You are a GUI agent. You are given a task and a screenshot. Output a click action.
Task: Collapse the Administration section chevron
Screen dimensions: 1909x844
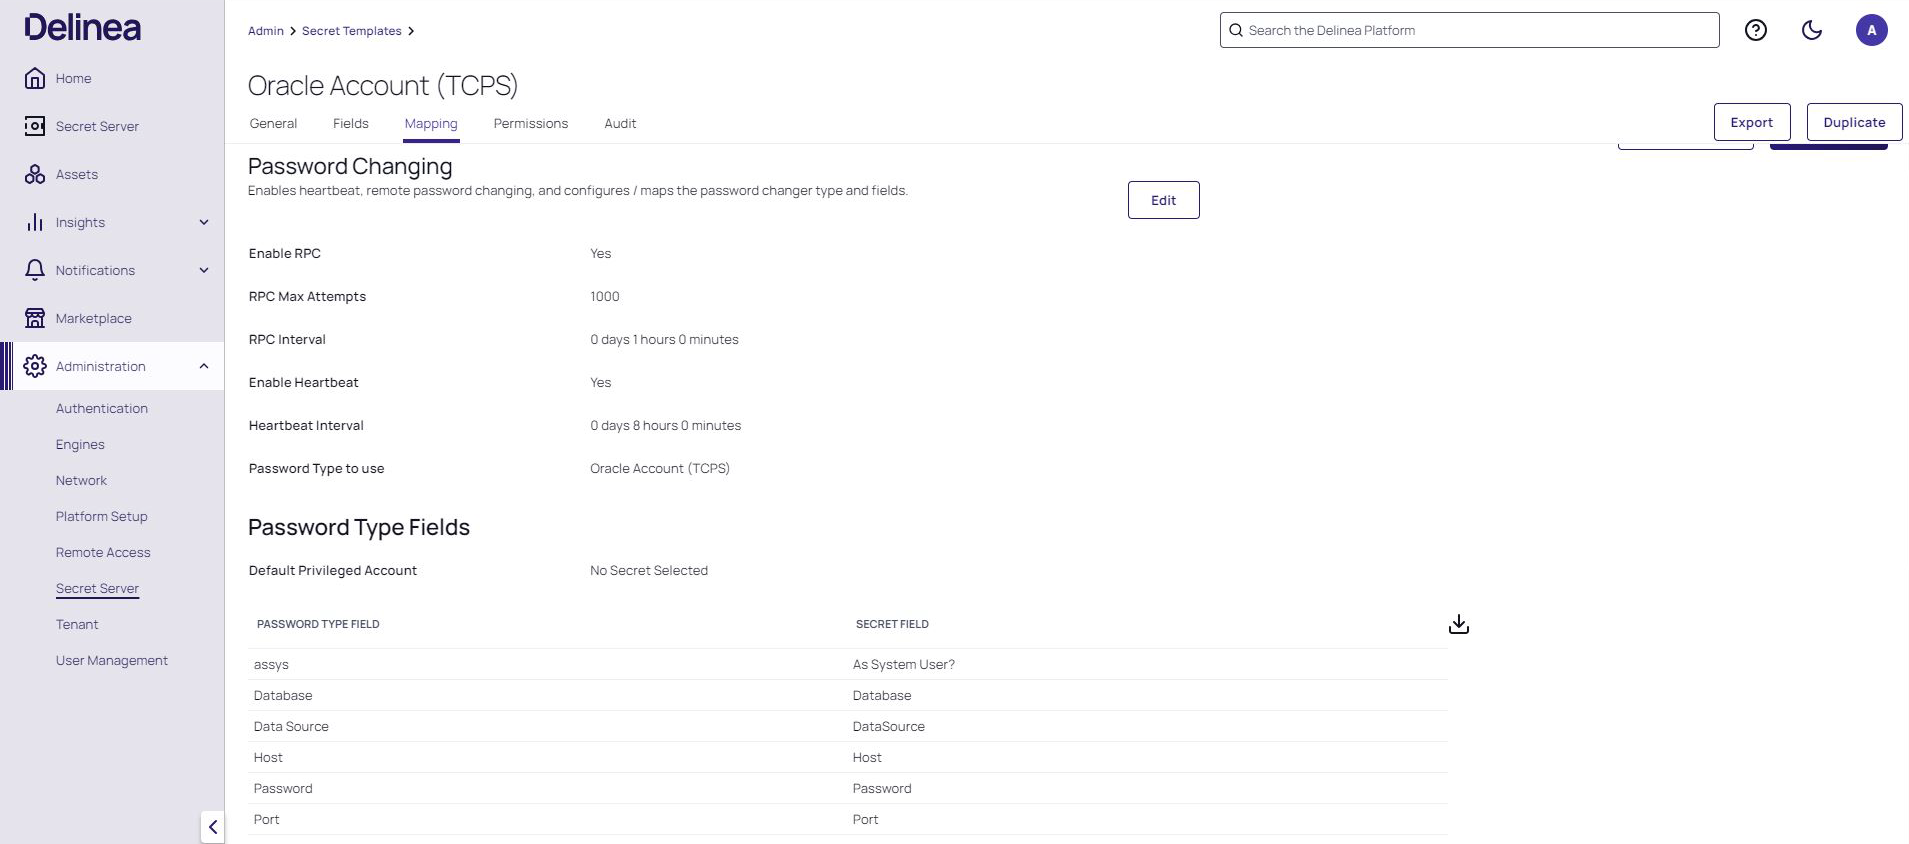pos(204,366)
